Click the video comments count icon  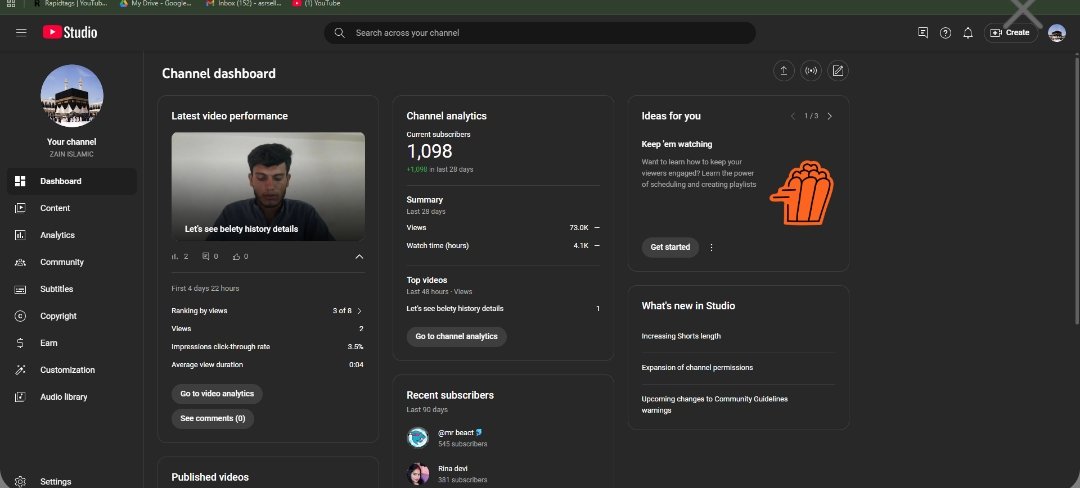tap(205, 256)
